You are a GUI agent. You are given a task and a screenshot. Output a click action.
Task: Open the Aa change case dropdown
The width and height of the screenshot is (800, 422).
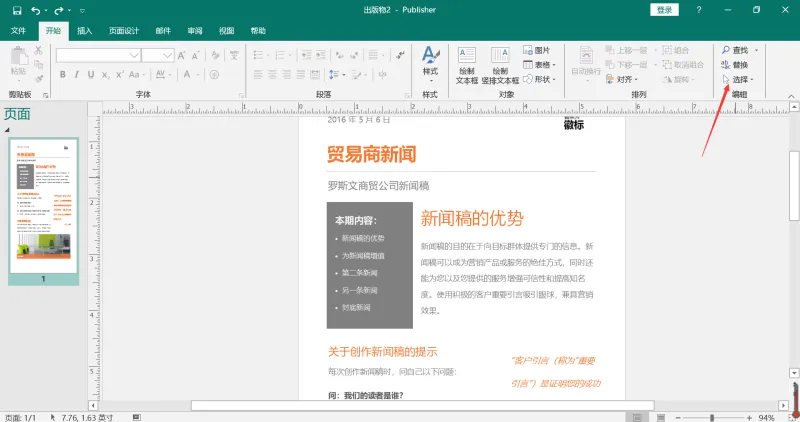(136, 75)
